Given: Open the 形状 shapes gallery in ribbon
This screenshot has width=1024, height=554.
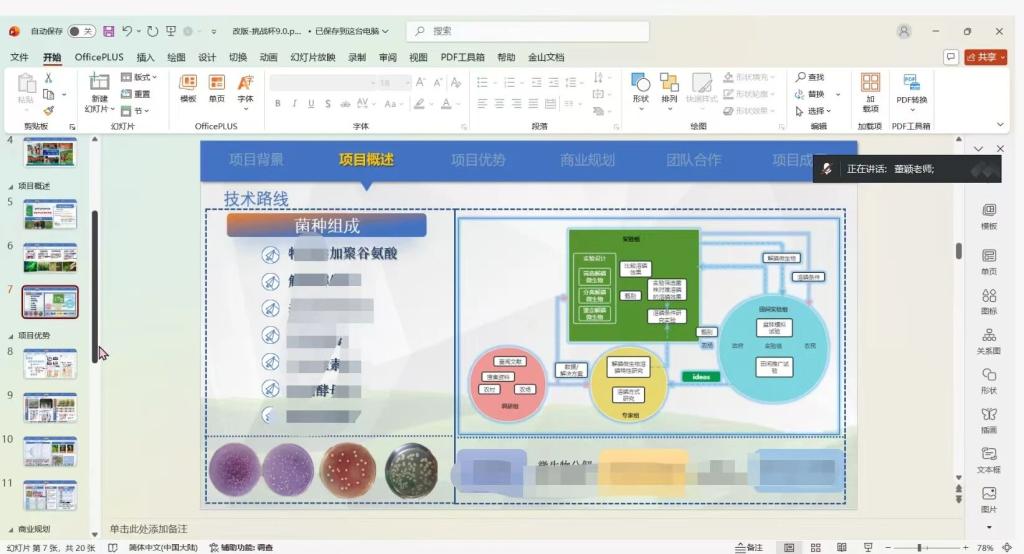Looking at the screenshot, I should 641,88.
